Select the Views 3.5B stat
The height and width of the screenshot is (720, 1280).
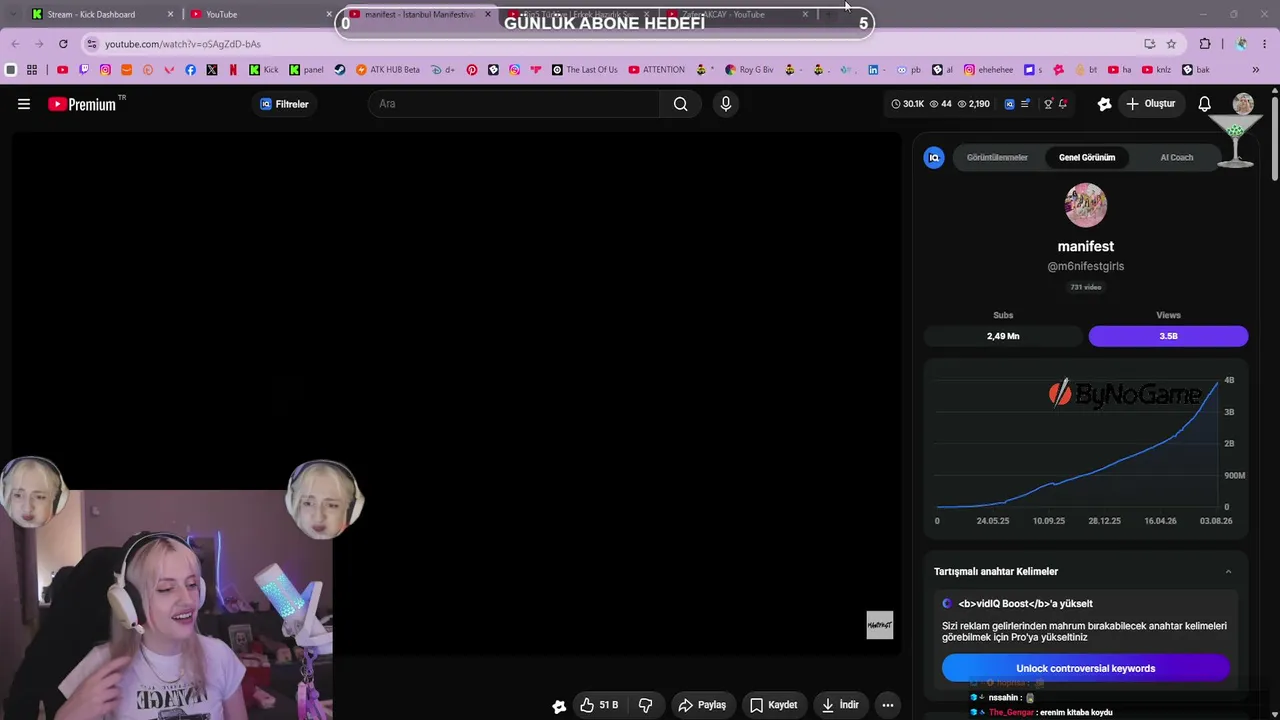point(1168,336)
